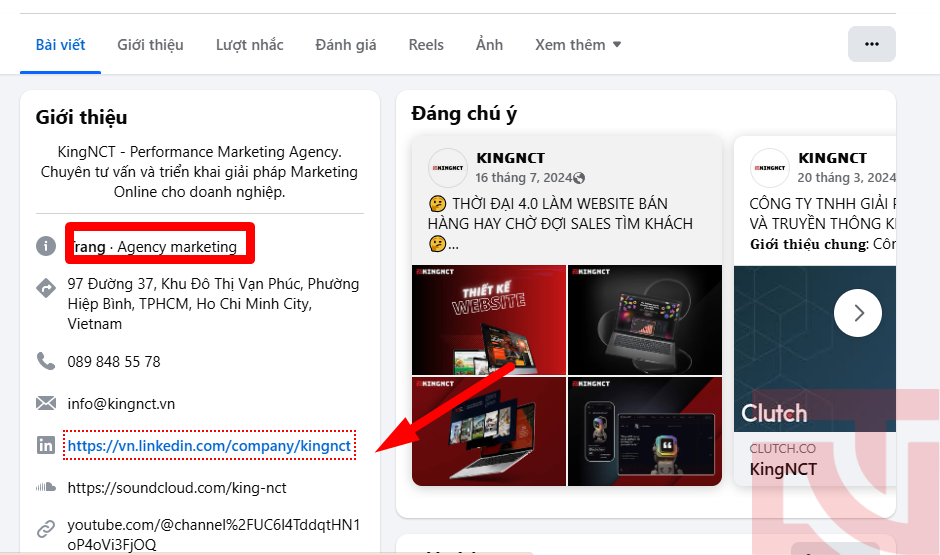
Task: Click the phone number 089 848 55 78
Action: point(114,362)
